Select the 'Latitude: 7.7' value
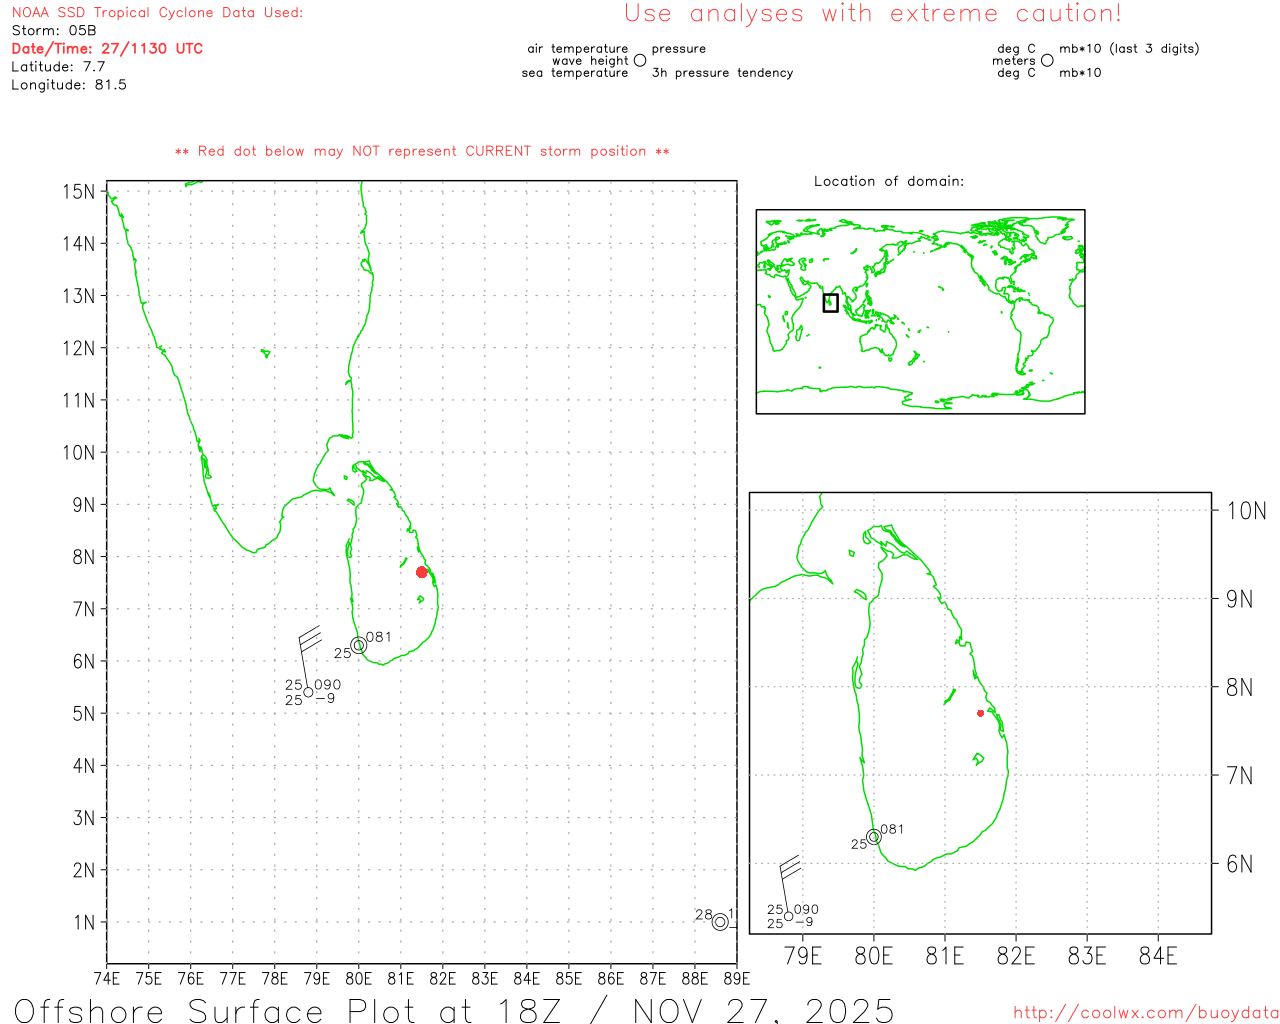Screen dimensions: 1280x1024 (x=58, y=67)
